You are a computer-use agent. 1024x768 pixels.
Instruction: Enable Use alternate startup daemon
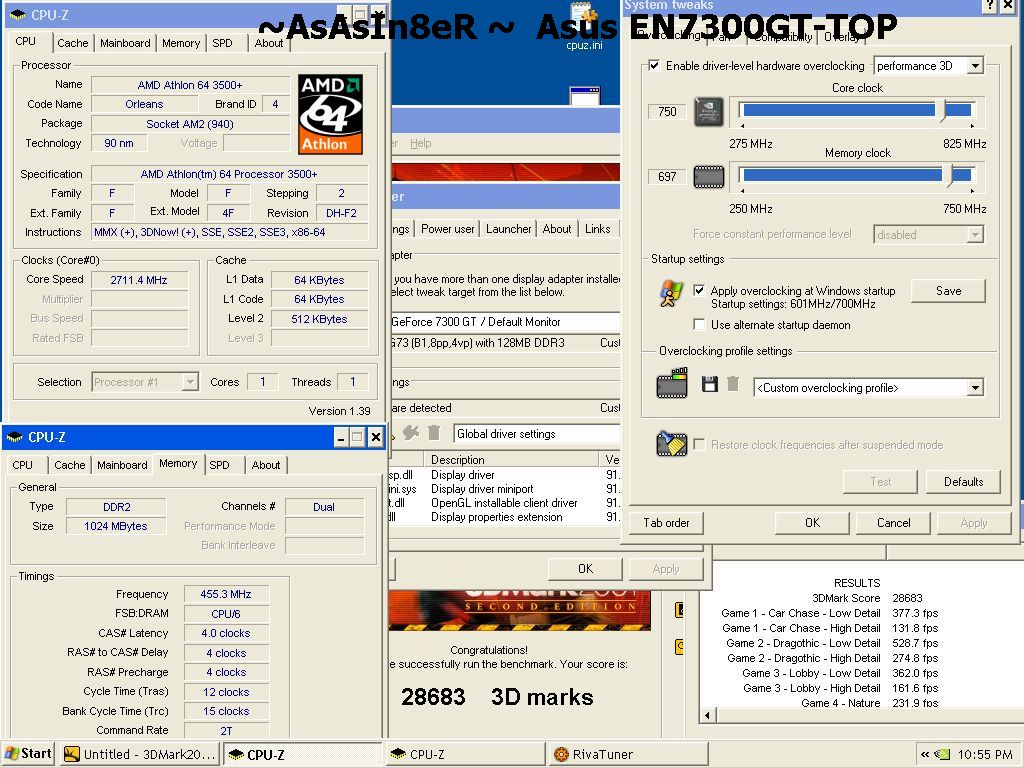tap(699, 325)
